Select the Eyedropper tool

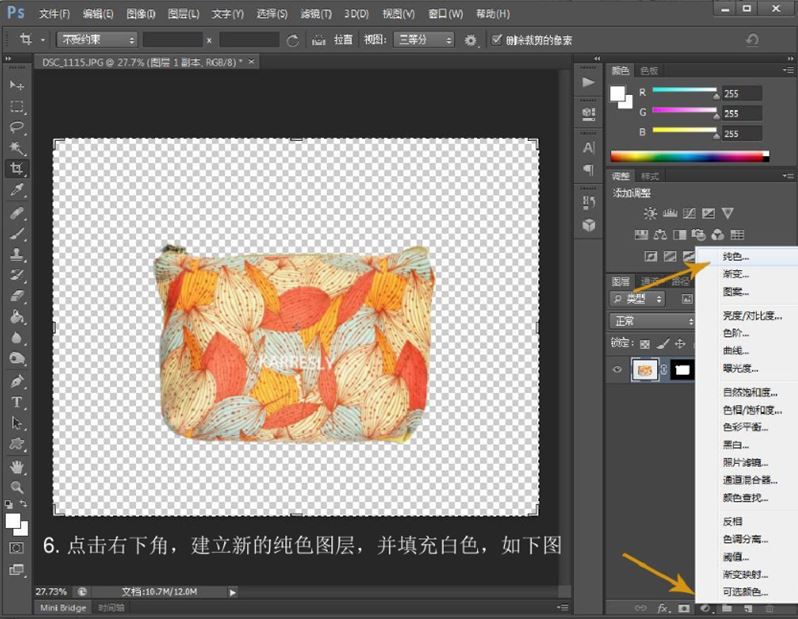tap(17, 190)
